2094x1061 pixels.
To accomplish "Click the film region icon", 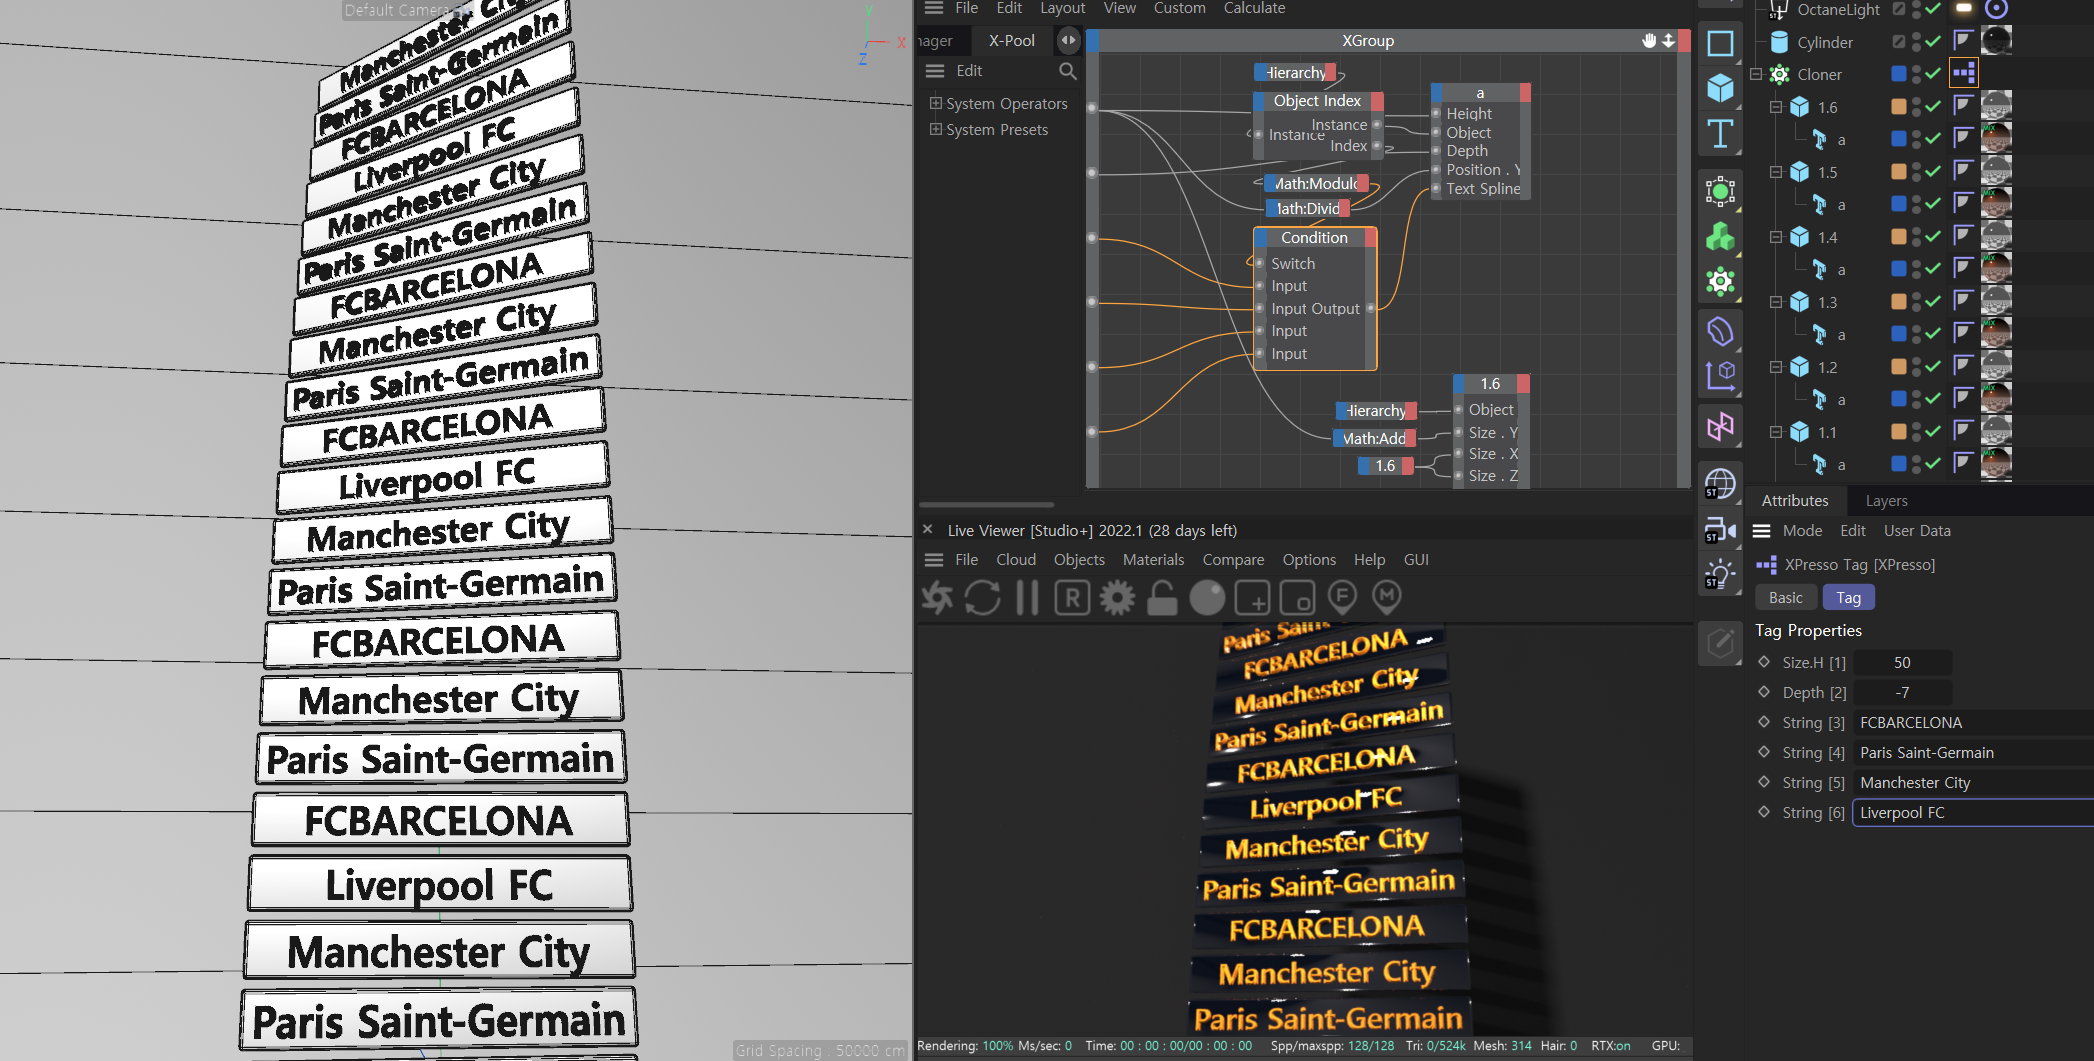I will click(1297, 598).
